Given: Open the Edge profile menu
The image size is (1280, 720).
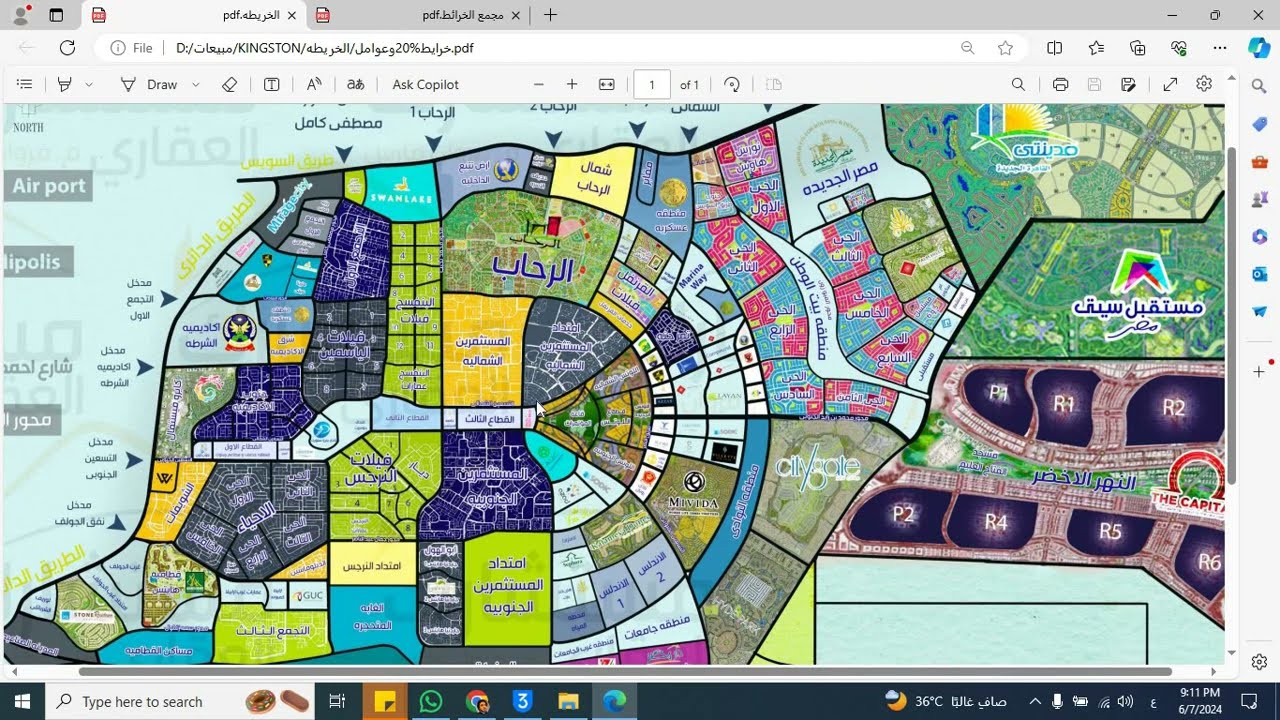Looking at the screenshot, I should coord(23,15).
